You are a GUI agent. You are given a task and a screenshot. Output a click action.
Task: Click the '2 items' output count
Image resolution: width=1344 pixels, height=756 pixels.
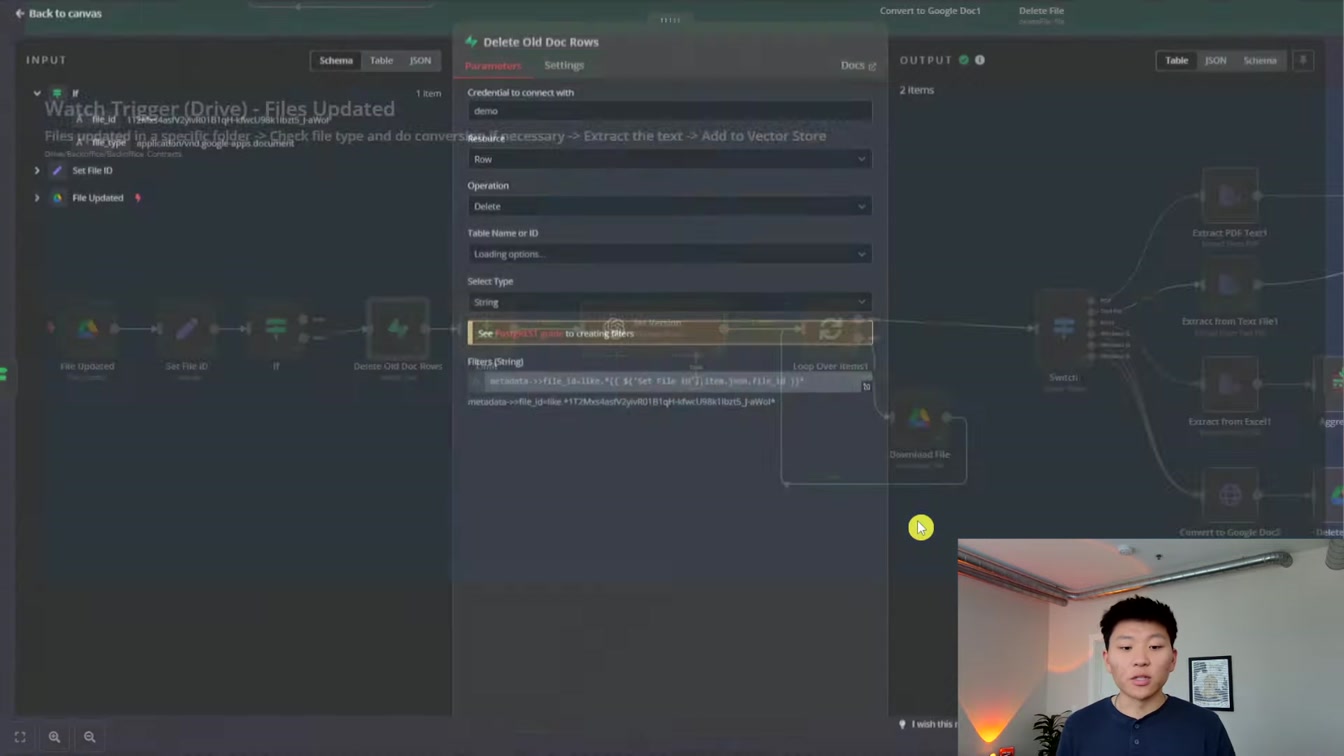click(x=916, y=90)
